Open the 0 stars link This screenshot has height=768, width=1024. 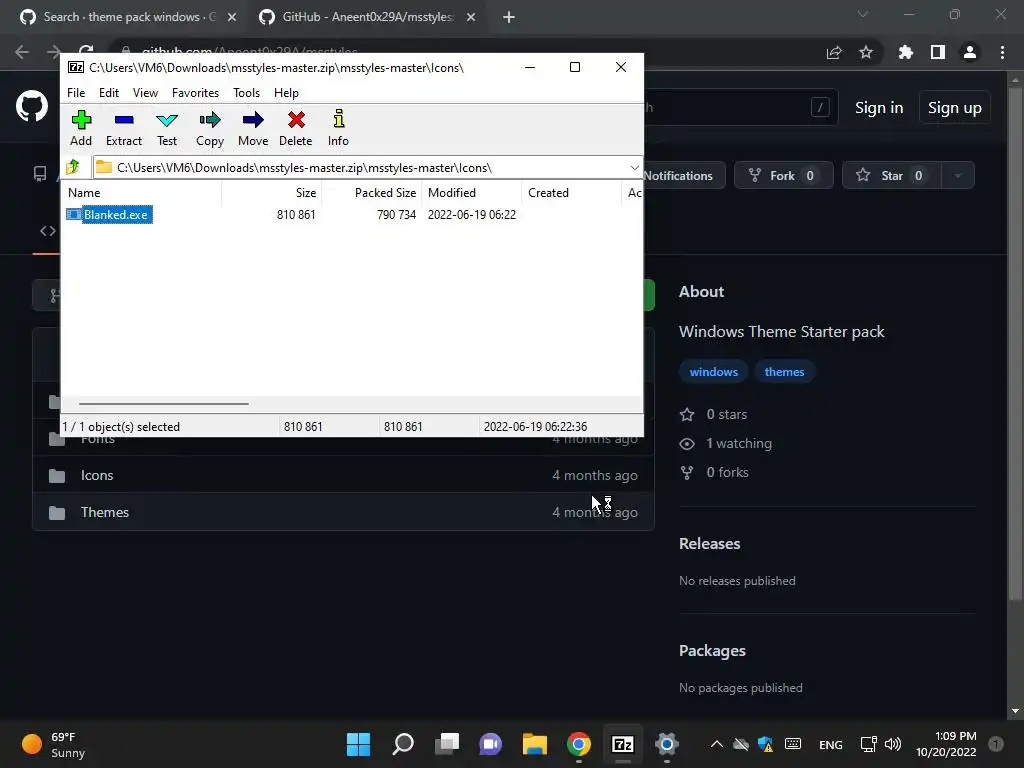tap(714, 414)
